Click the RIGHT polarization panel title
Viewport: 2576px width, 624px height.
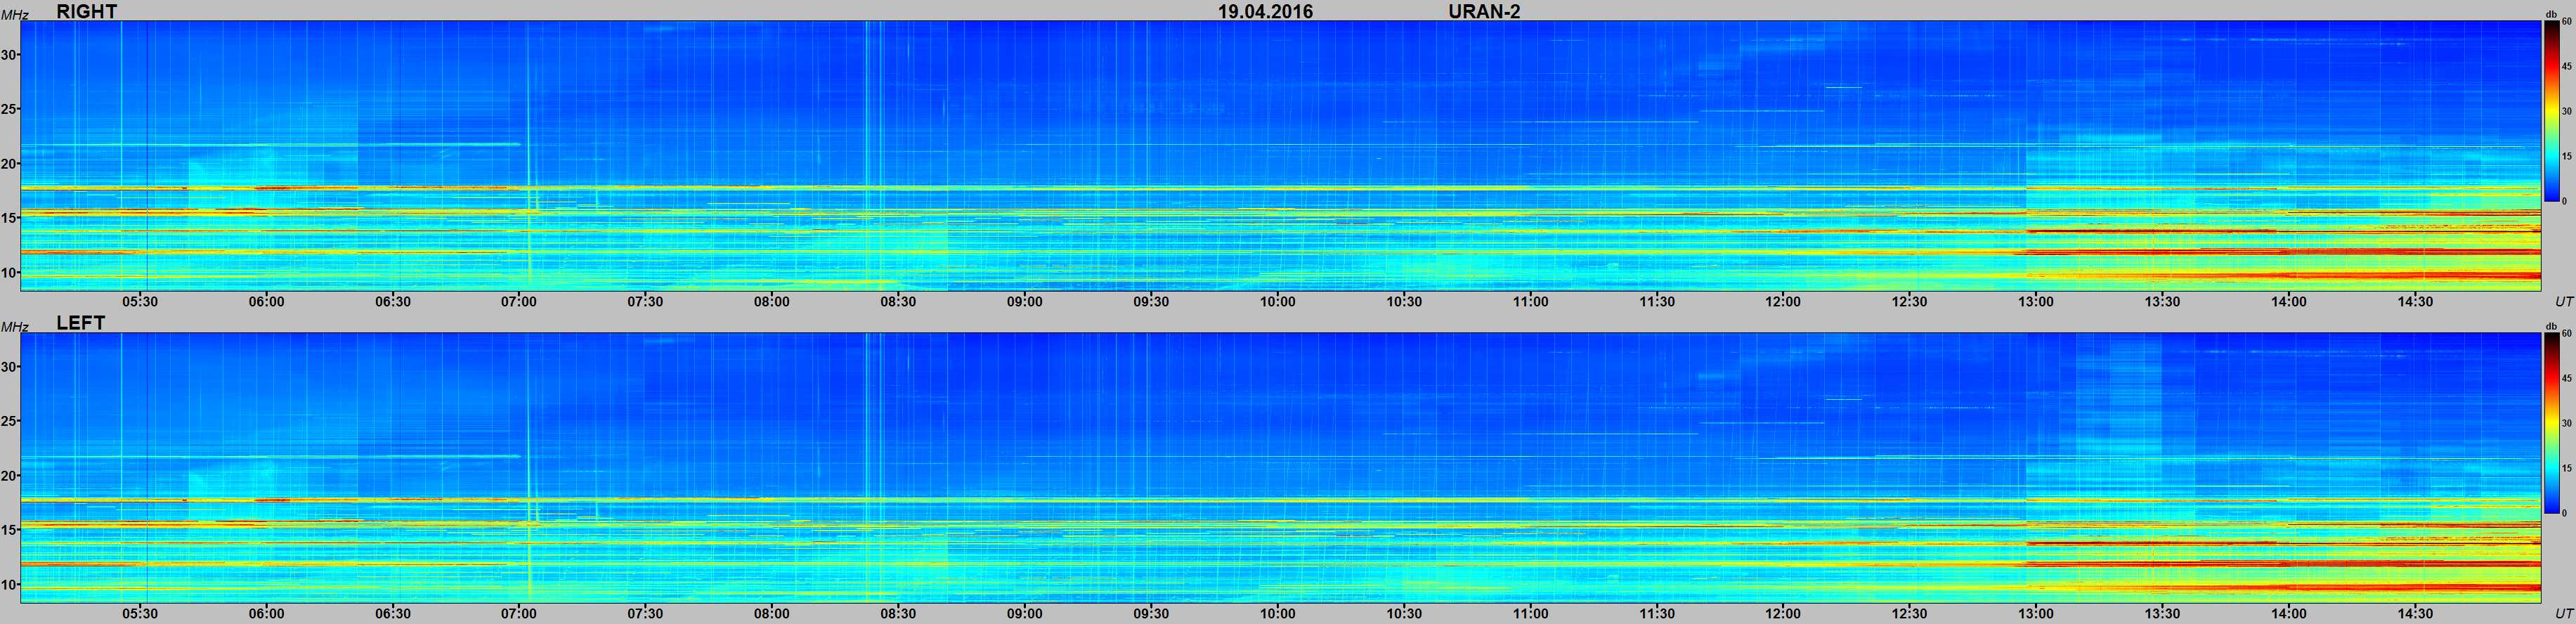pyautogui.click(x=86, y=11)
